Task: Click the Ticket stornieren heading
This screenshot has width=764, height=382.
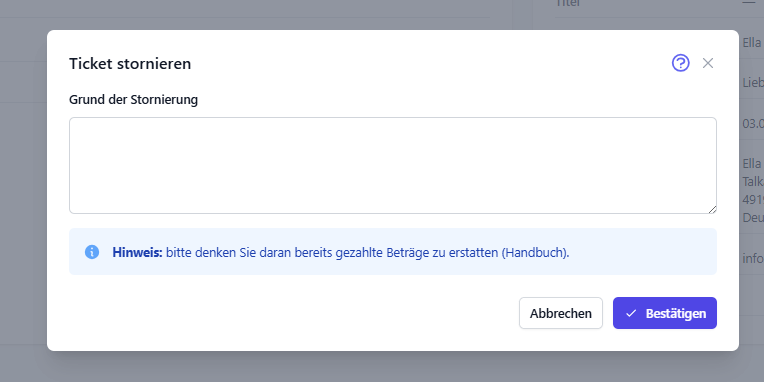Action: pyautogui.click(x=130, y=64)
